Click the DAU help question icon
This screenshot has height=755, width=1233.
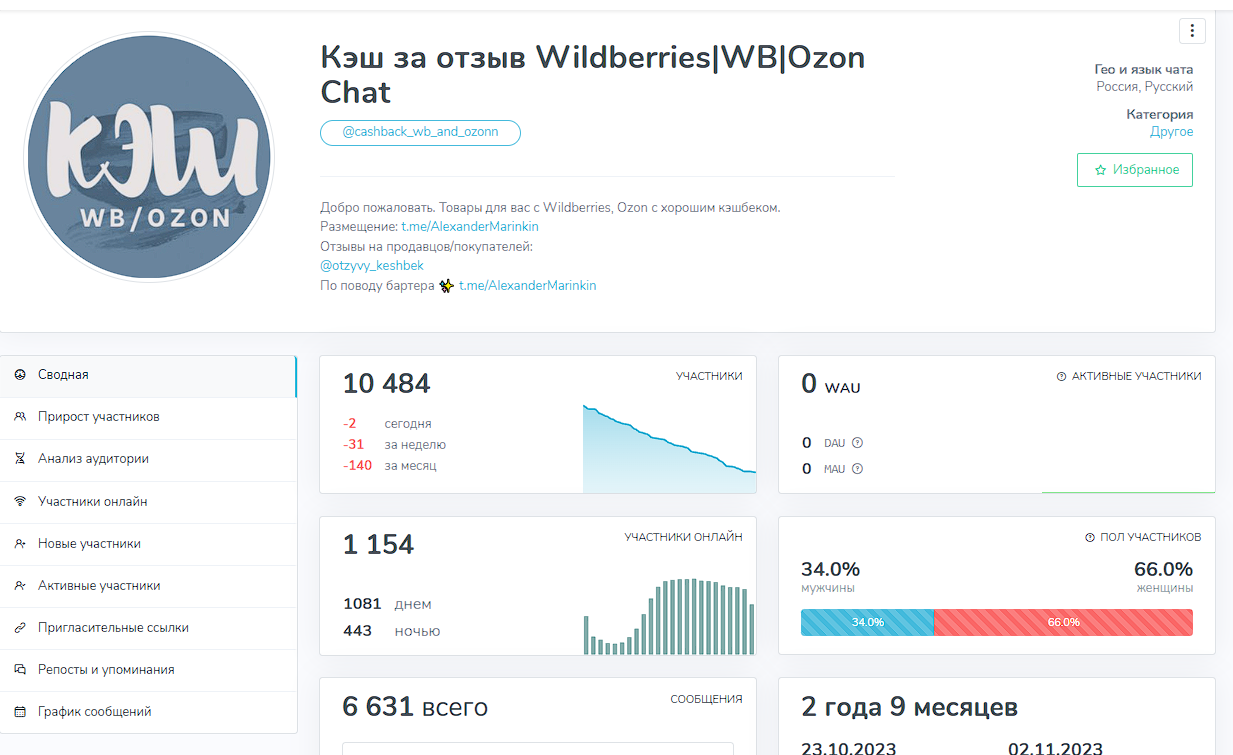pyautogui.click(x=857, y=443)
